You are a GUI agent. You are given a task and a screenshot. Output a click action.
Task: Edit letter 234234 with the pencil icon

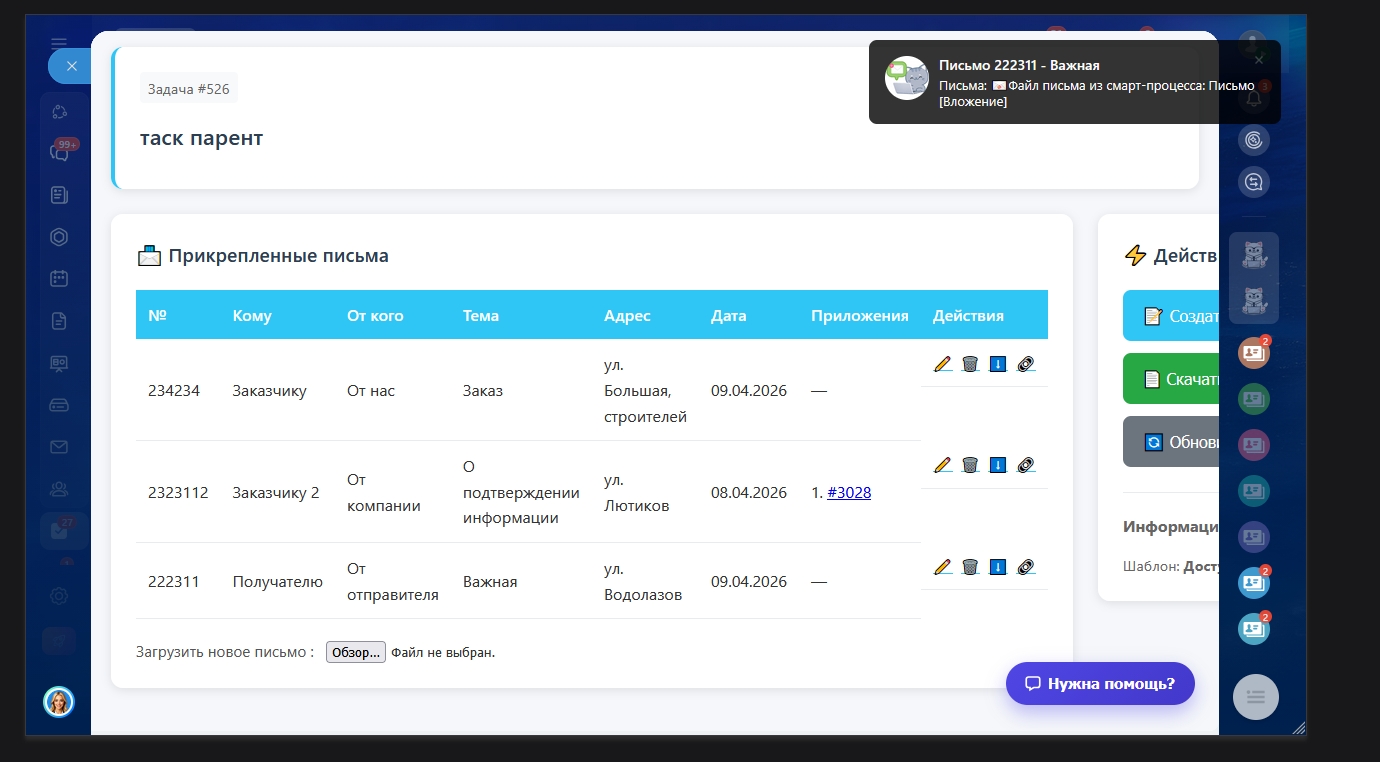tap(942, 364)
